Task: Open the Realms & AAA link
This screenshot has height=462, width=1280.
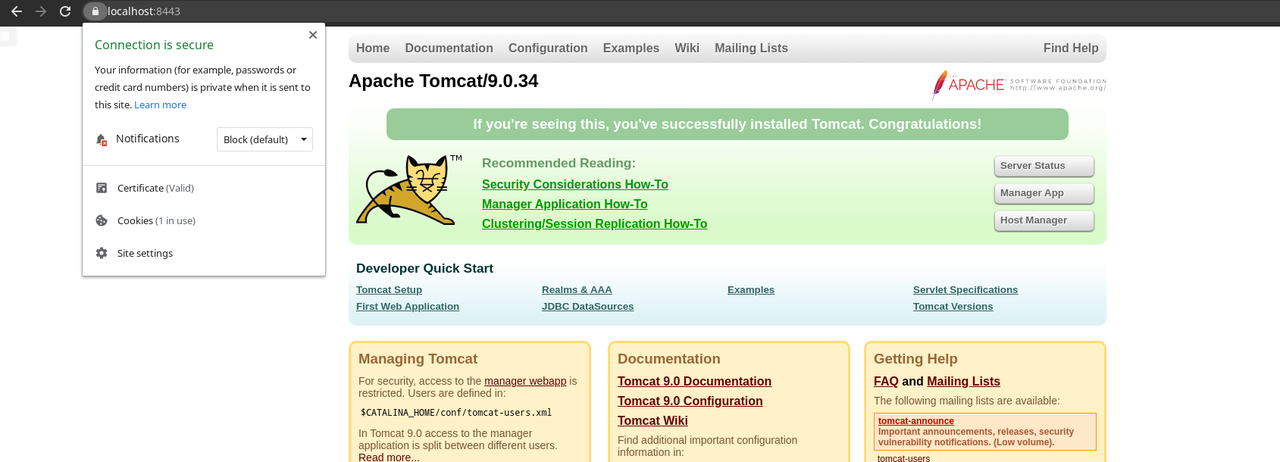Action: 577,290
